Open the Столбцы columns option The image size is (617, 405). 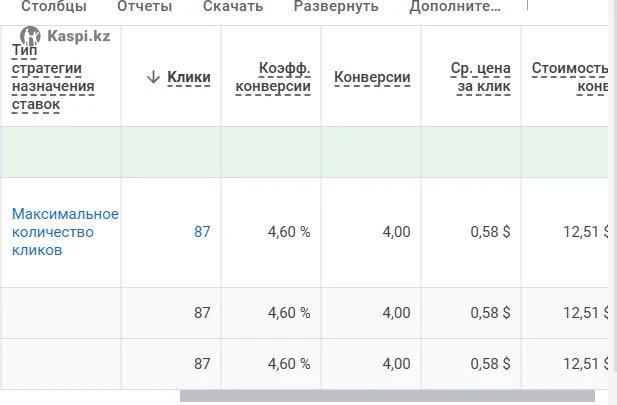(x=53, y=6)
